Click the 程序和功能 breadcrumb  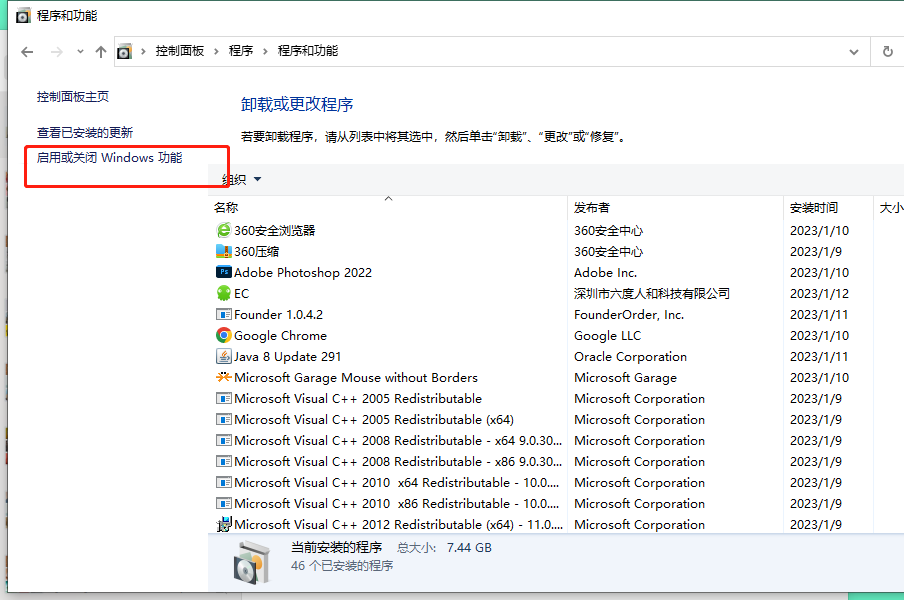coord(308,51)
